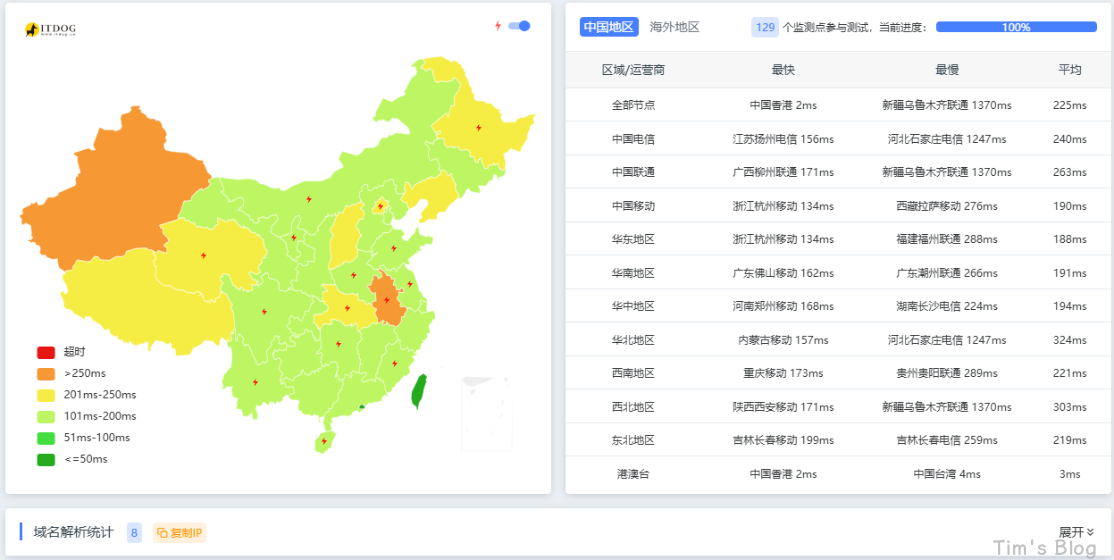The image size is (1114, 560).
Task: Click 江苏扬州电信 156ms cell
Action: coord(783,139)
